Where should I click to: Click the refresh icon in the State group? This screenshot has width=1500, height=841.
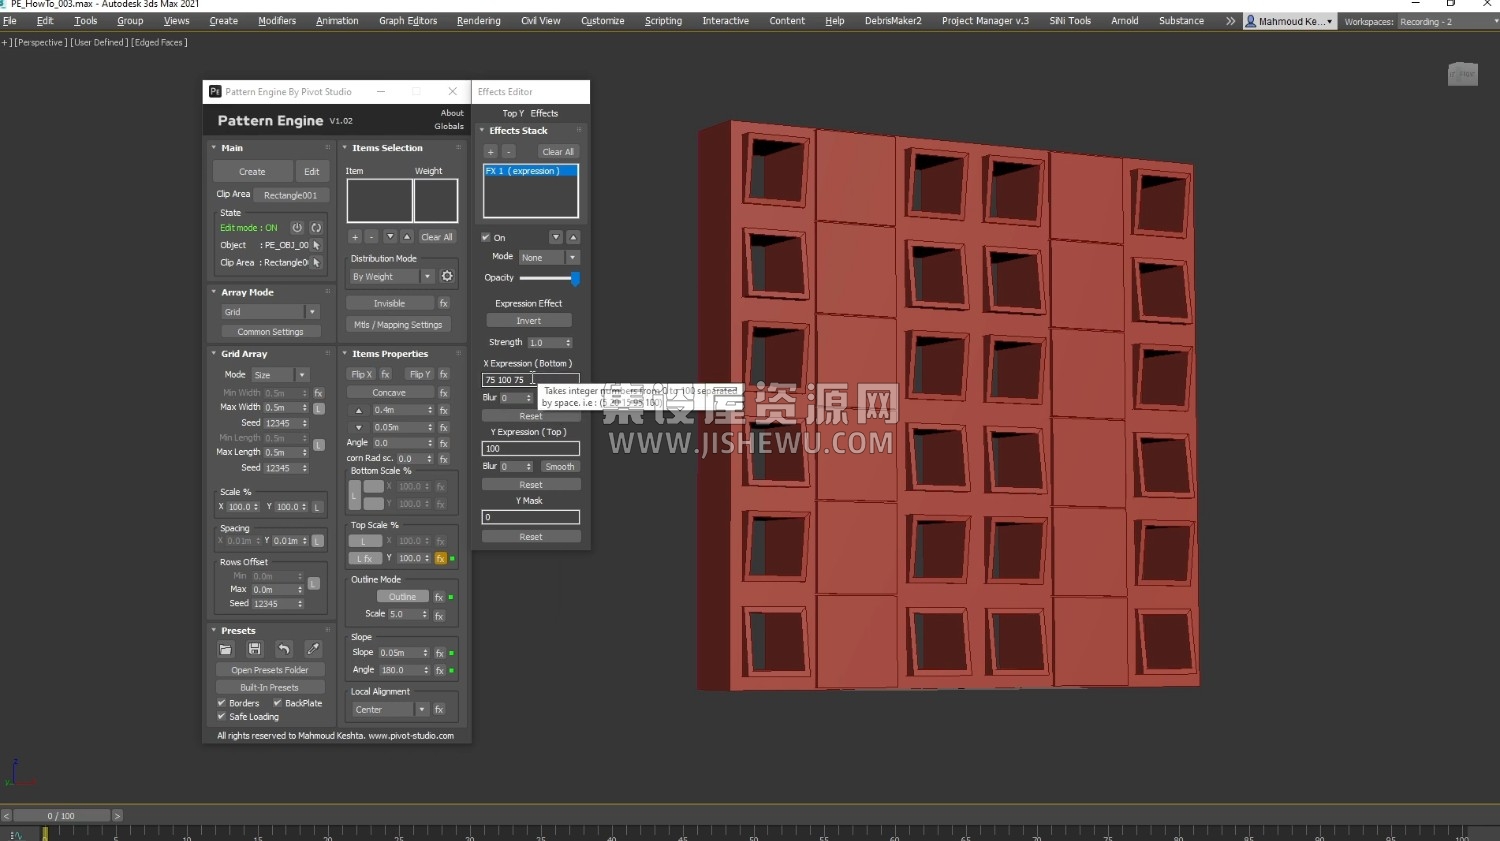(316, 228)
